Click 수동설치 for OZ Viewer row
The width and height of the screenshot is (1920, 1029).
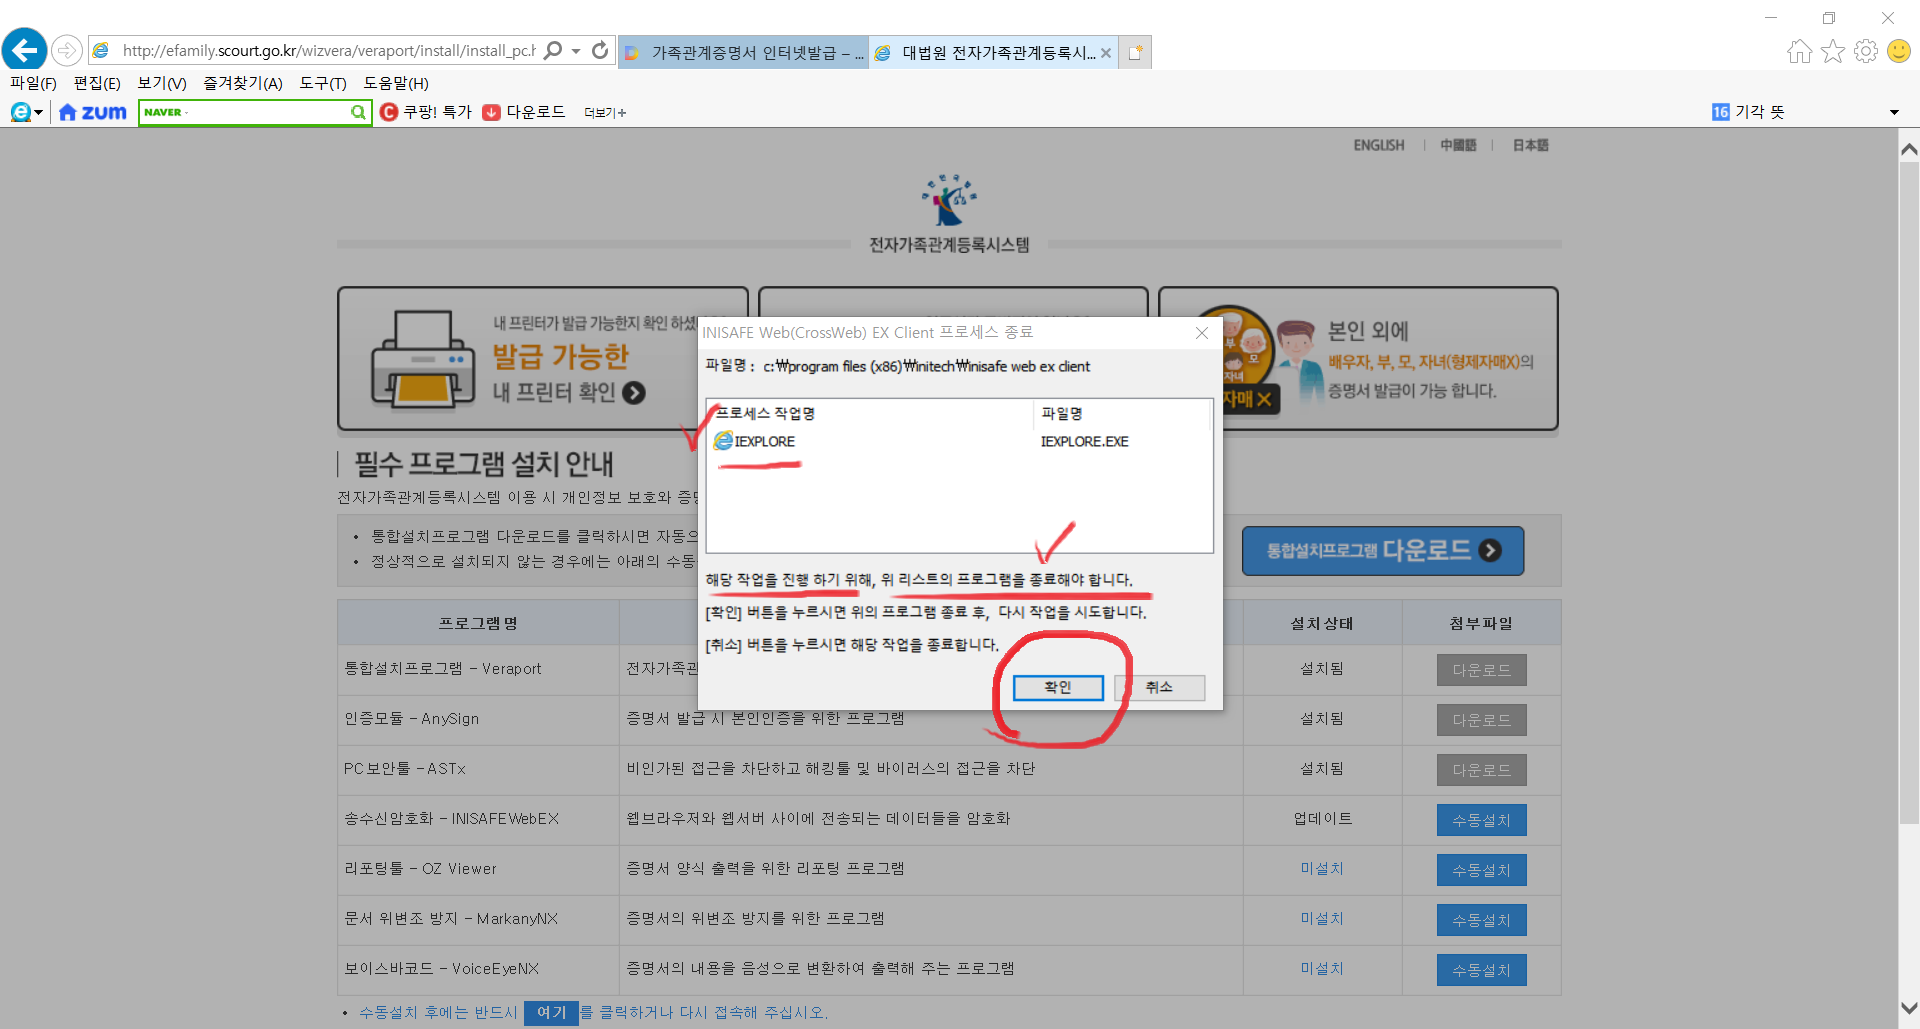(x=1482, y=870)
